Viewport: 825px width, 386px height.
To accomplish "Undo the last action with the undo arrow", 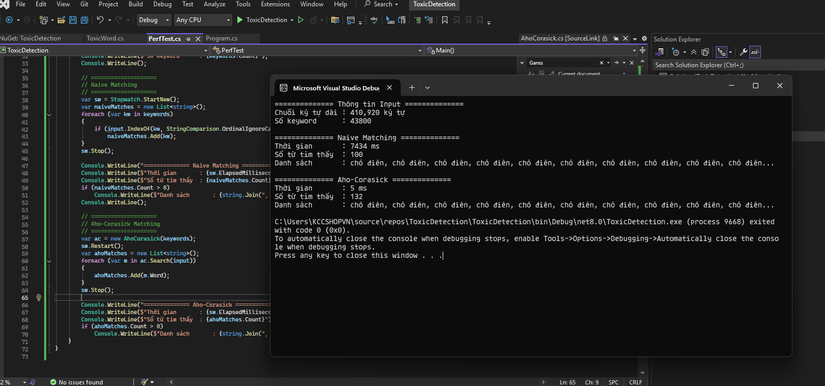I will tap(100, 20).
